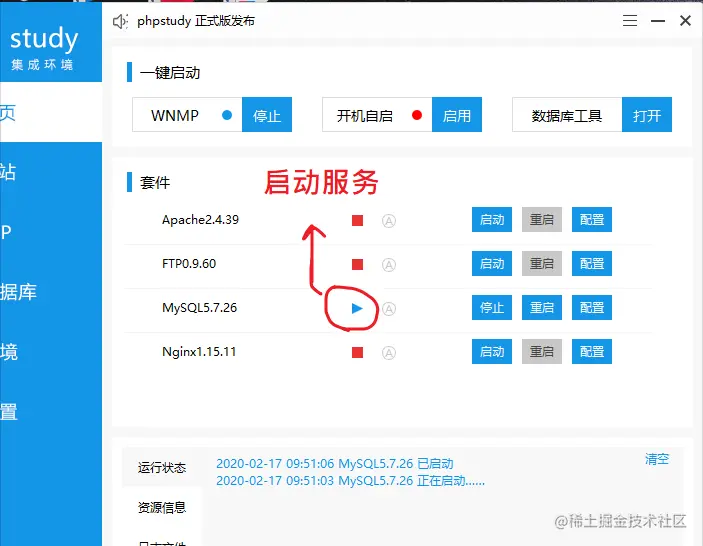Toggle auto-start circle for Nginx1.15.11
The image size is (703, 546).
point(389,353)
